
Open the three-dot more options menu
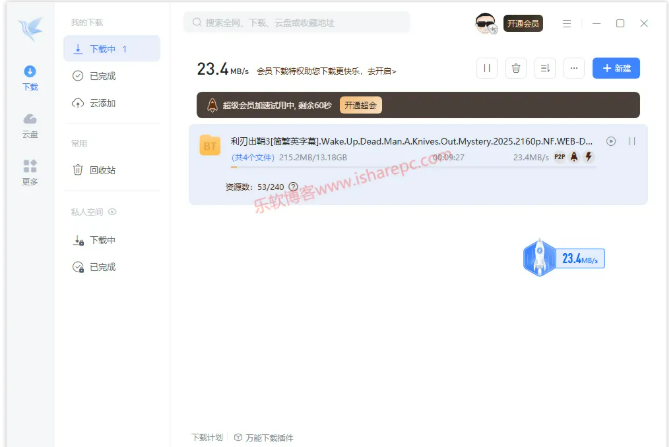(x=574, y=68)
